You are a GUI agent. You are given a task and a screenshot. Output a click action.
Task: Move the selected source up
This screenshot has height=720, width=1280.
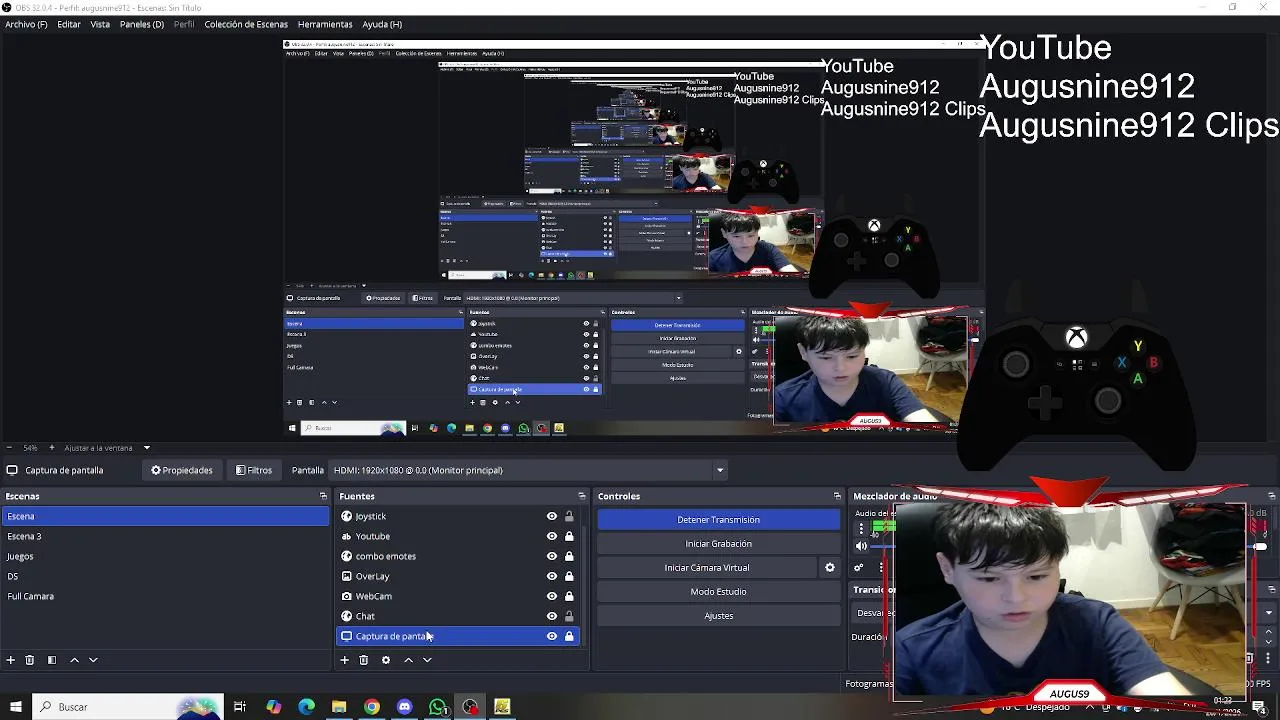click(x=408, y=660)
